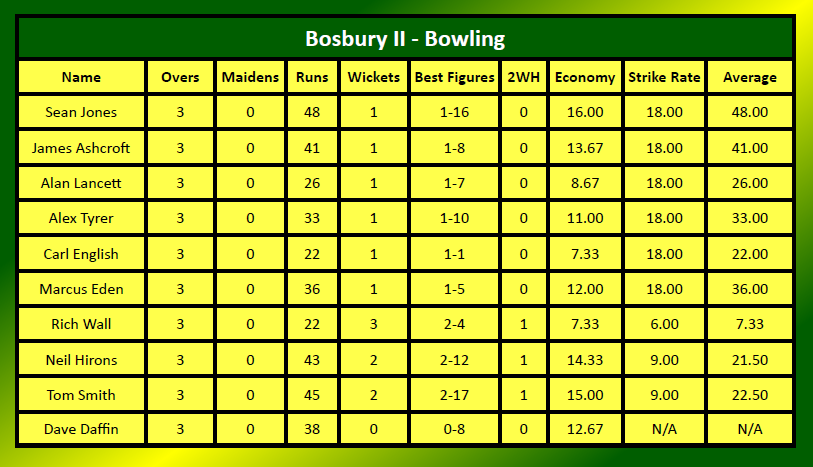Click Dave Daffin wickets value 0

pyautogui.click(x=374, y=429)
